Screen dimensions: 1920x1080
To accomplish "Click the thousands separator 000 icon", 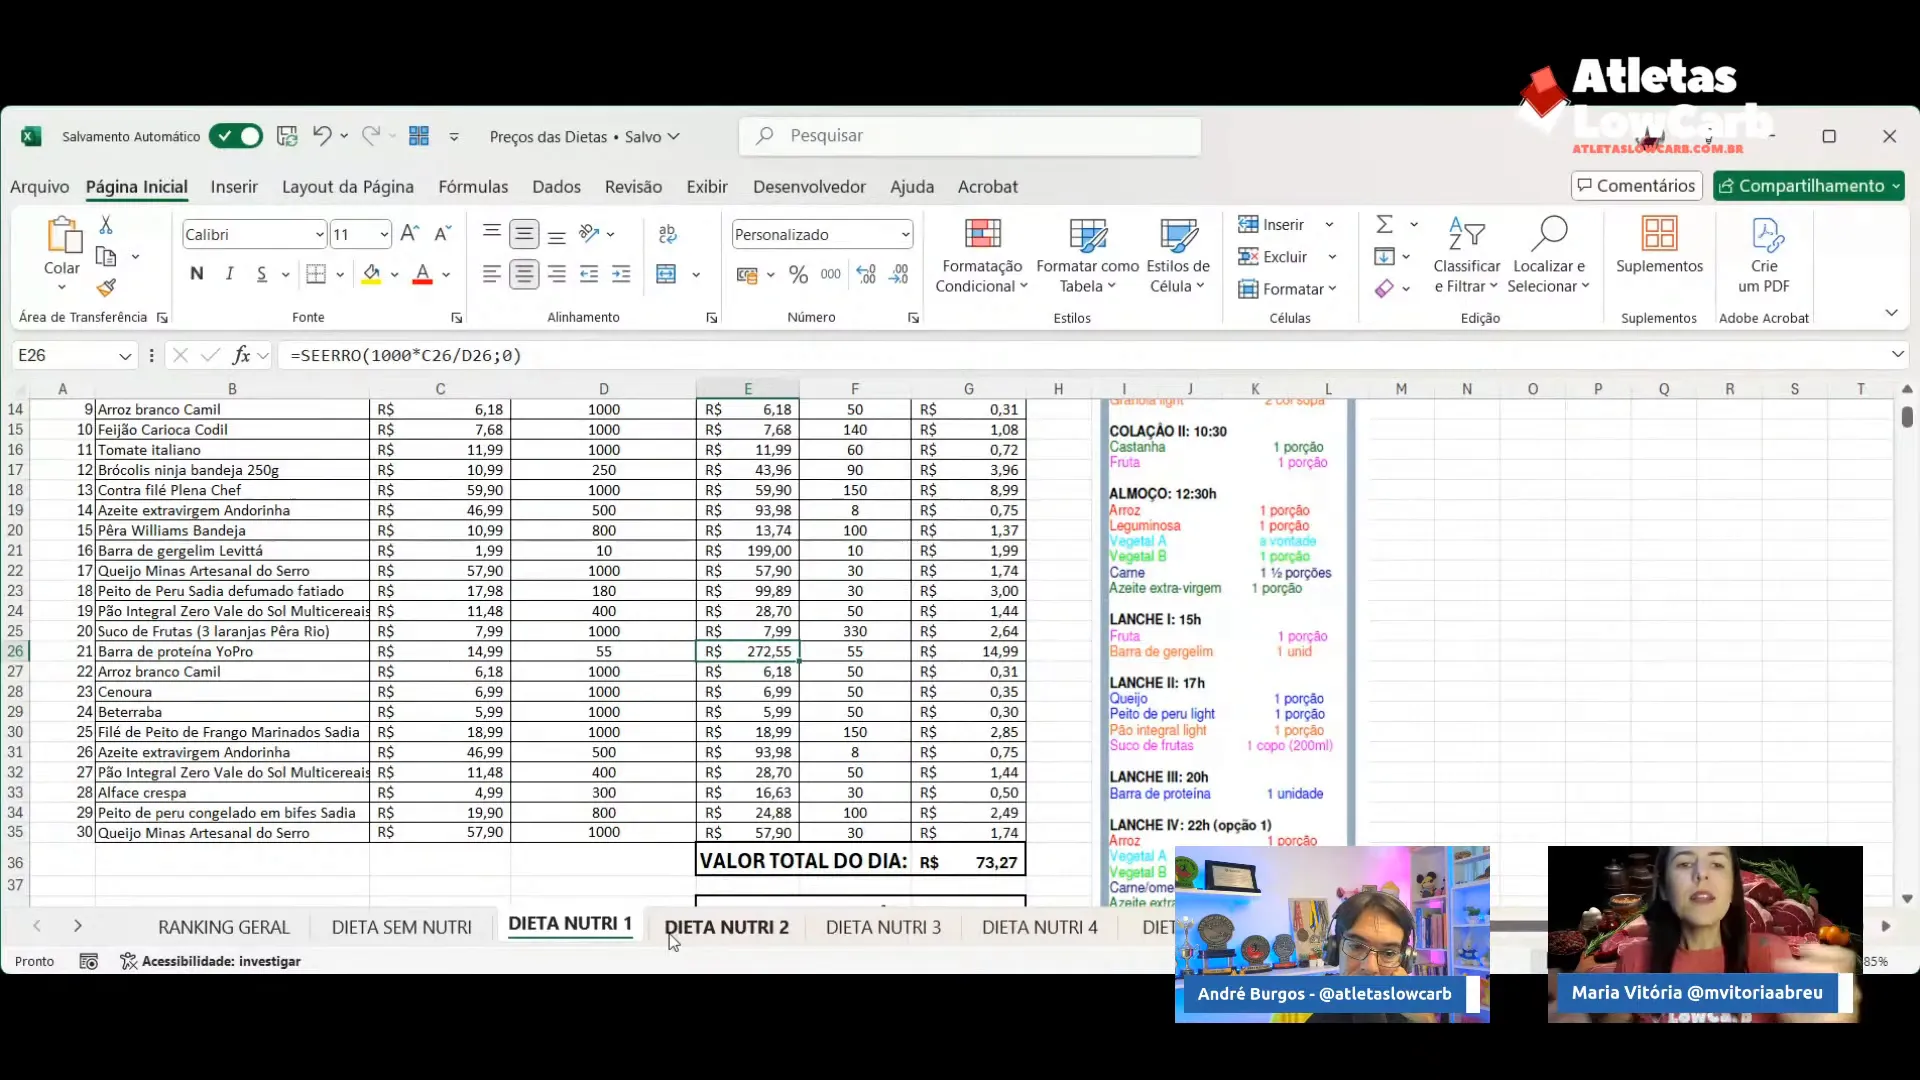I will click(831, 274).
